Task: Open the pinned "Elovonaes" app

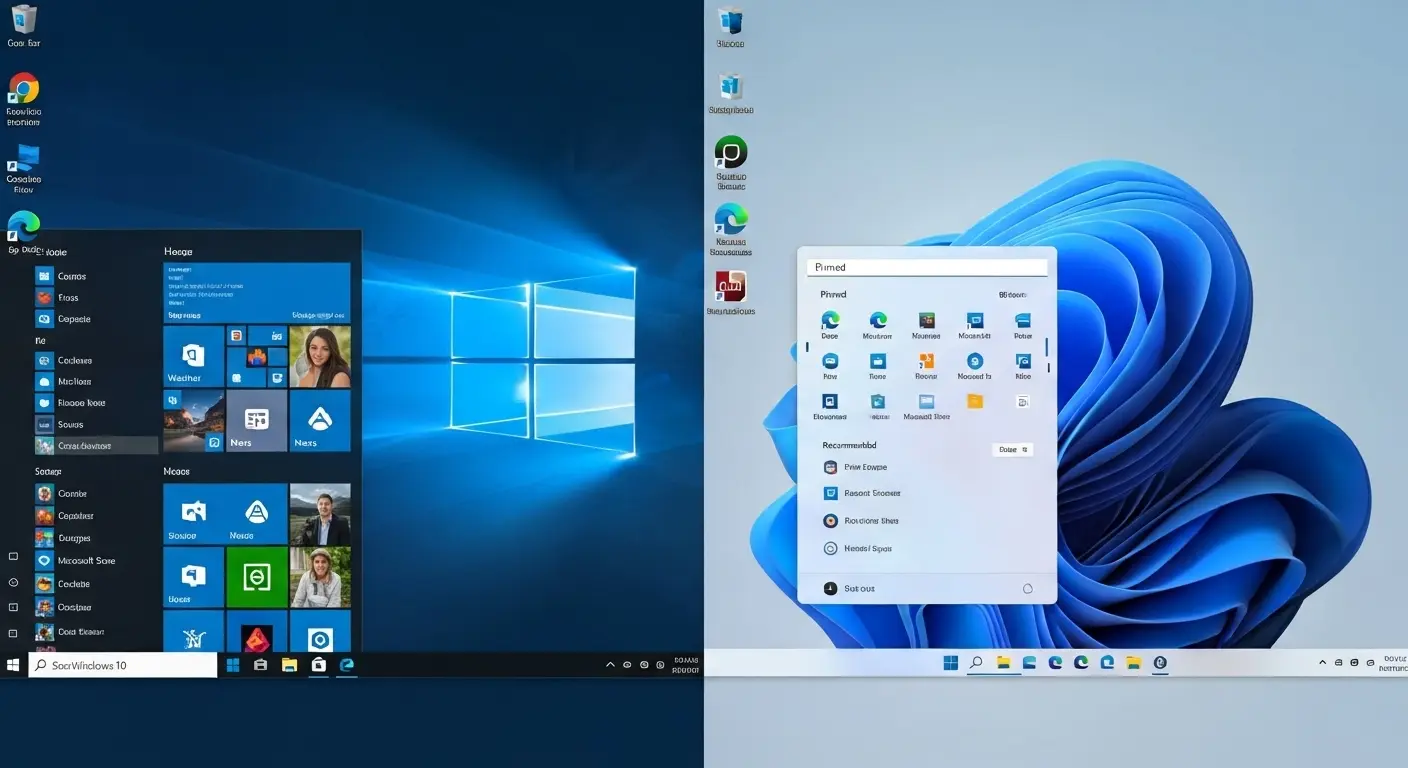Action: tap(830, 405)
